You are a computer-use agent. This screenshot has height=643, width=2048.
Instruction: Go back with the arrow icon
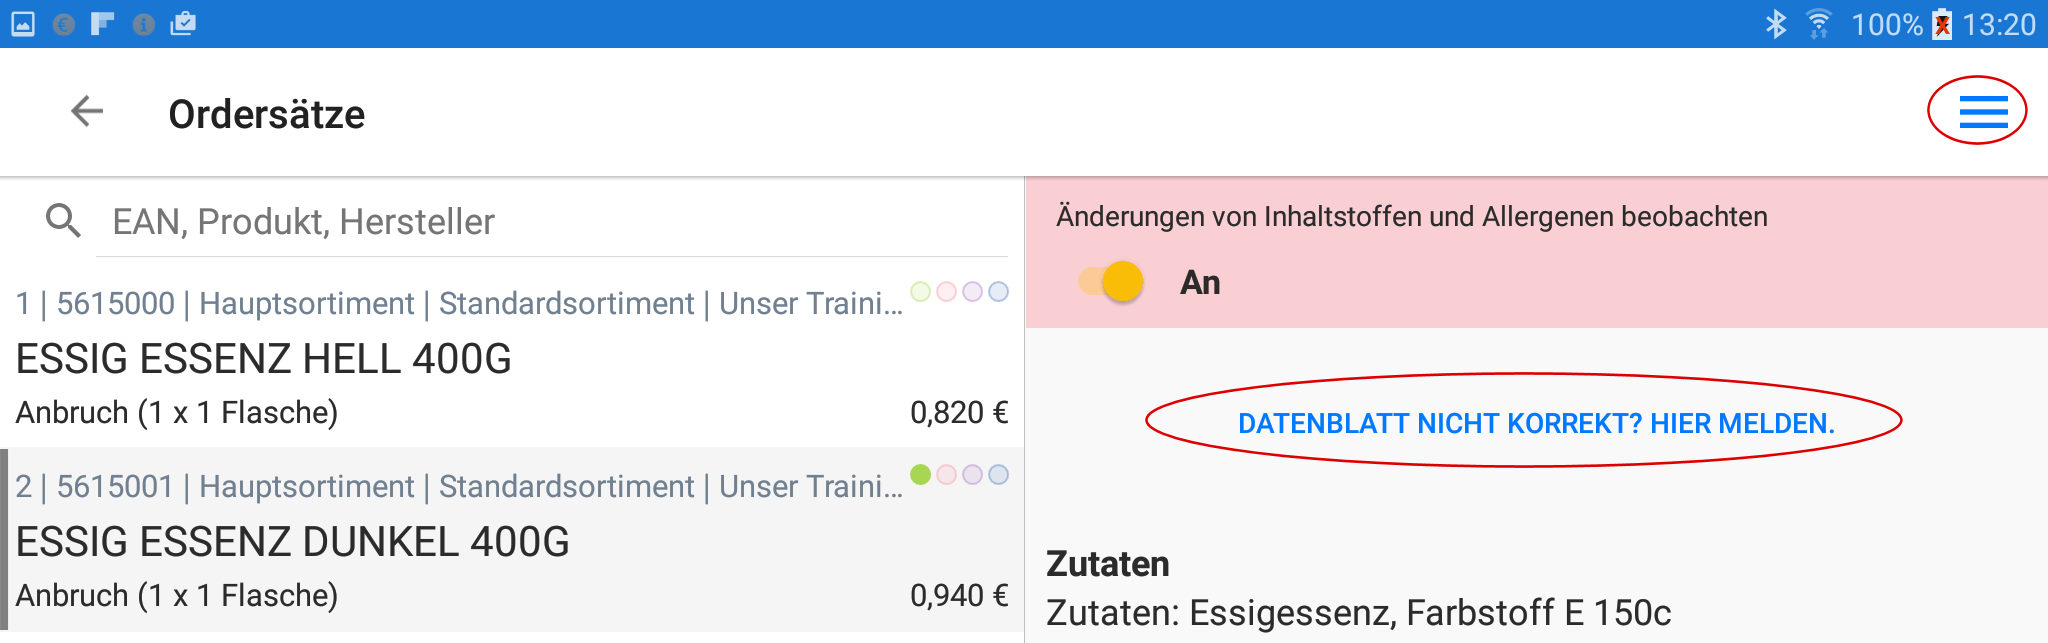pyautogui.click(x=88, y=111)
